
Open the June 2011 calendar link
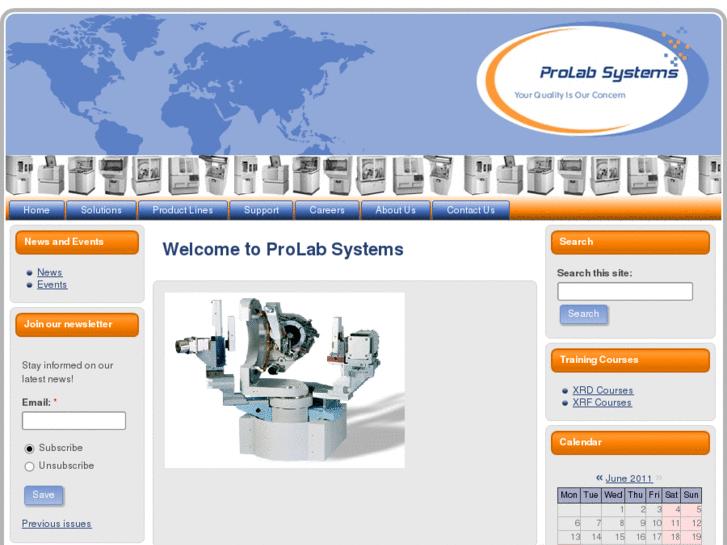pyautogui.click(x=629, y=478)
